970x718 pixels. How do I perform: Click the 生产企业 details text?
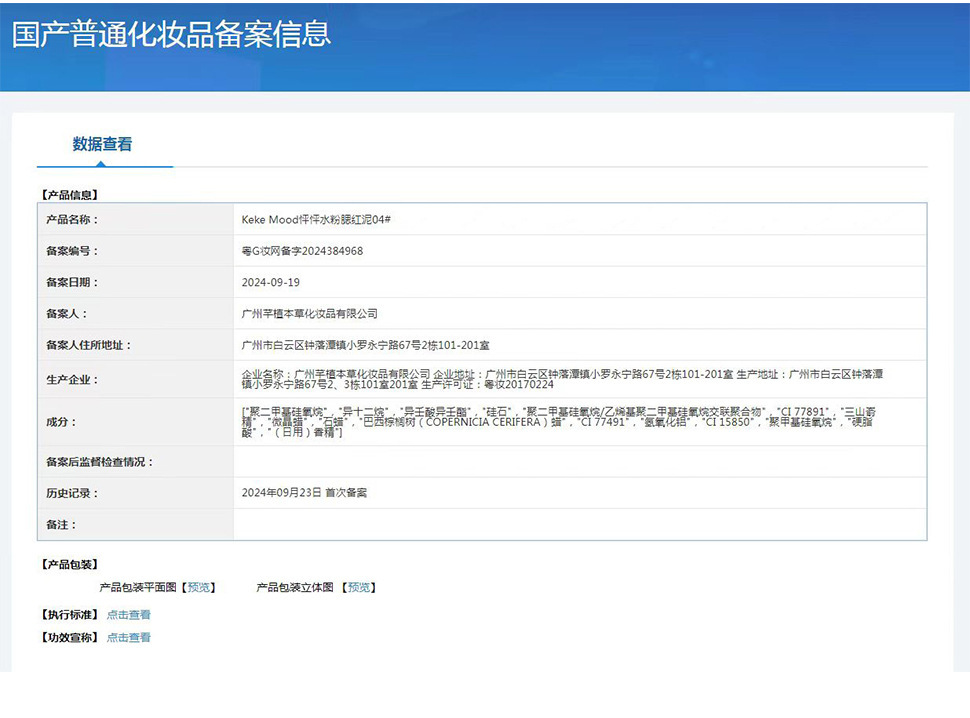pos(562,379)
